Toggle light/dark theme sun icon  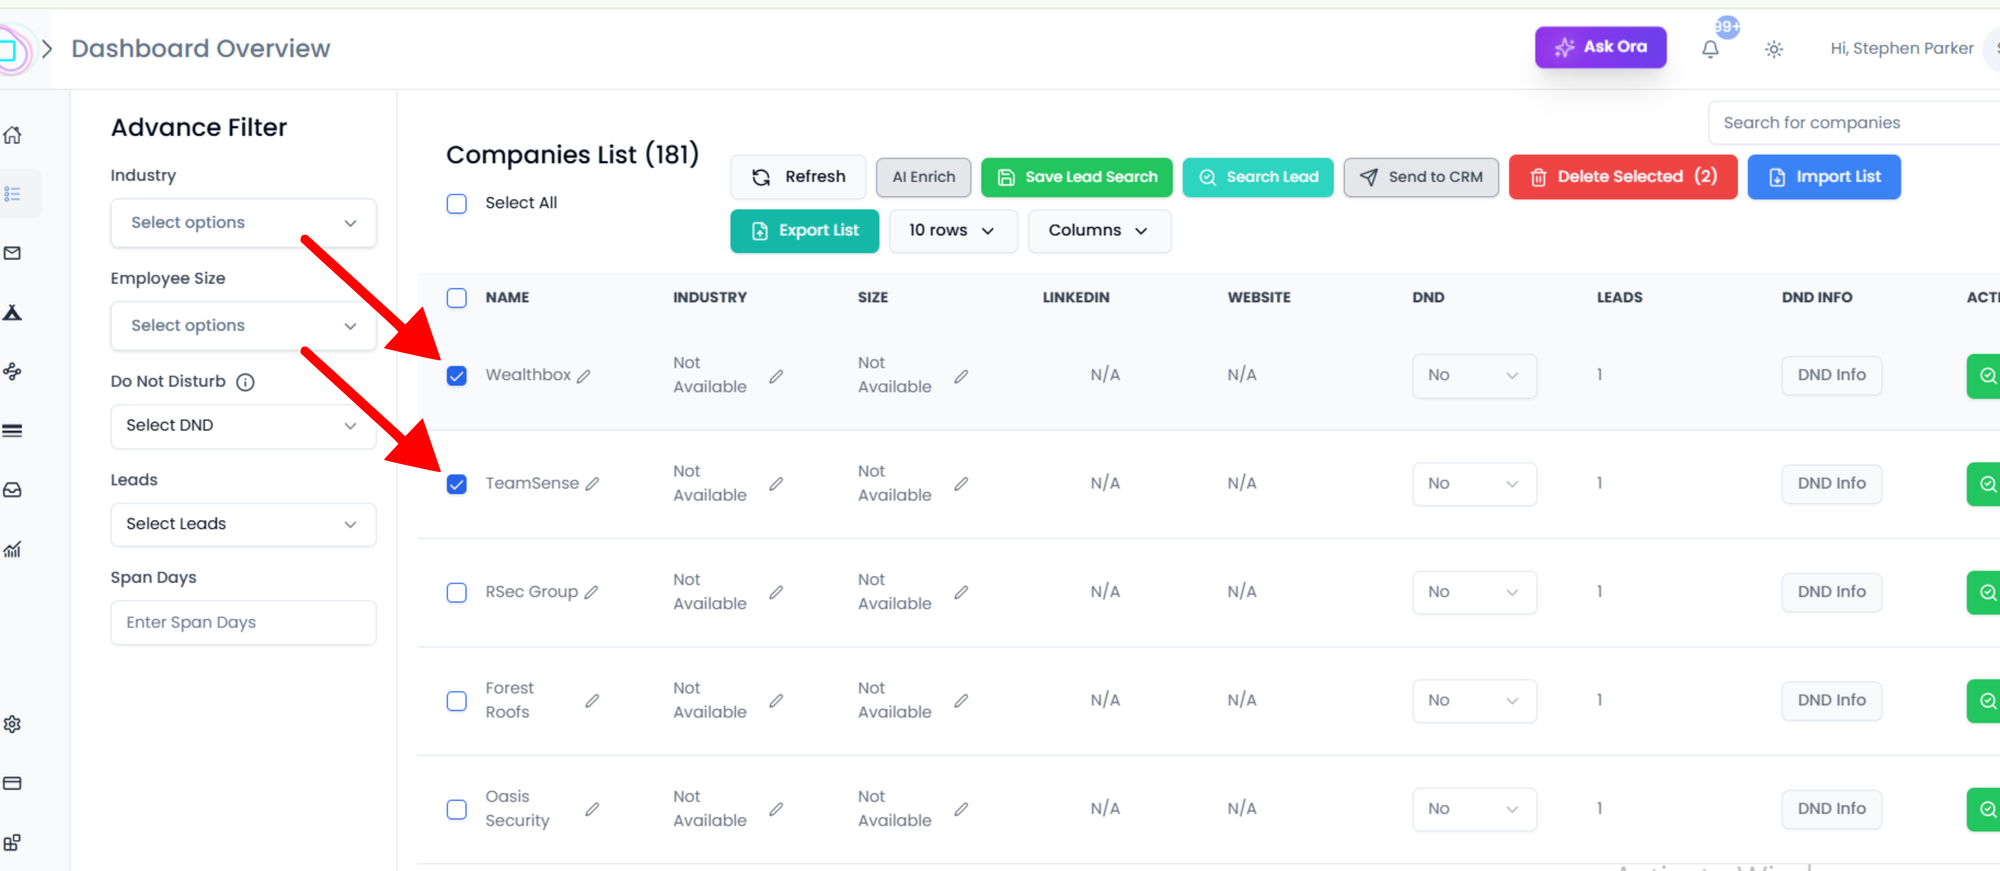(x=1773, y=49)
